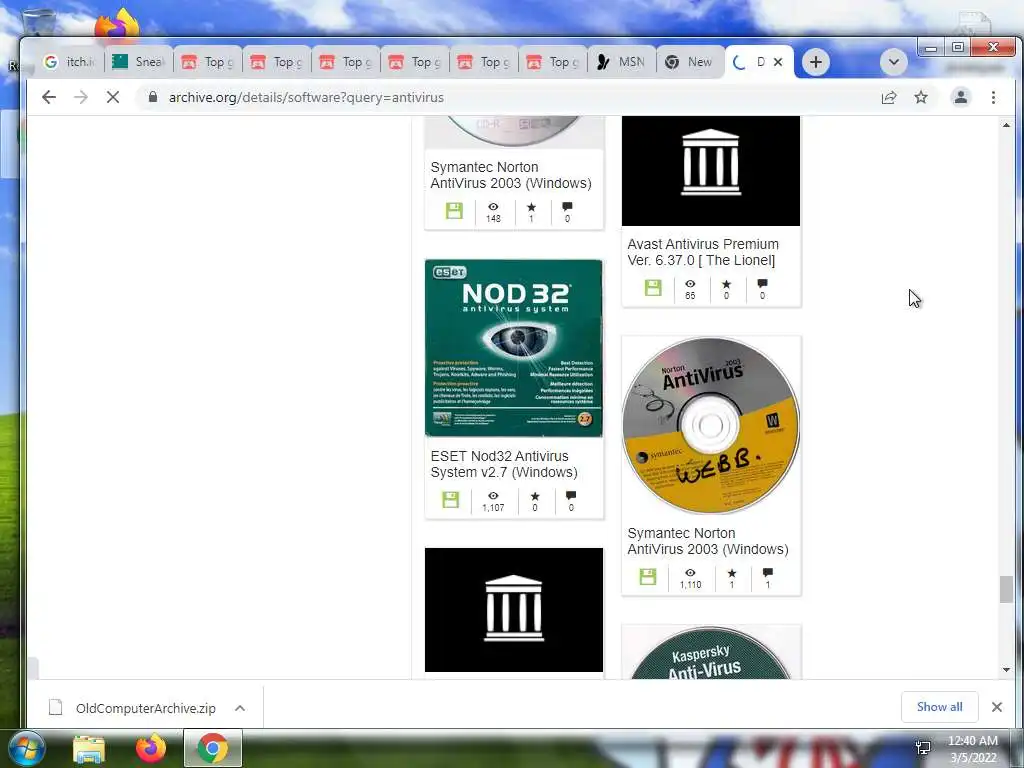Close the current loading tab

pos(778,62)
